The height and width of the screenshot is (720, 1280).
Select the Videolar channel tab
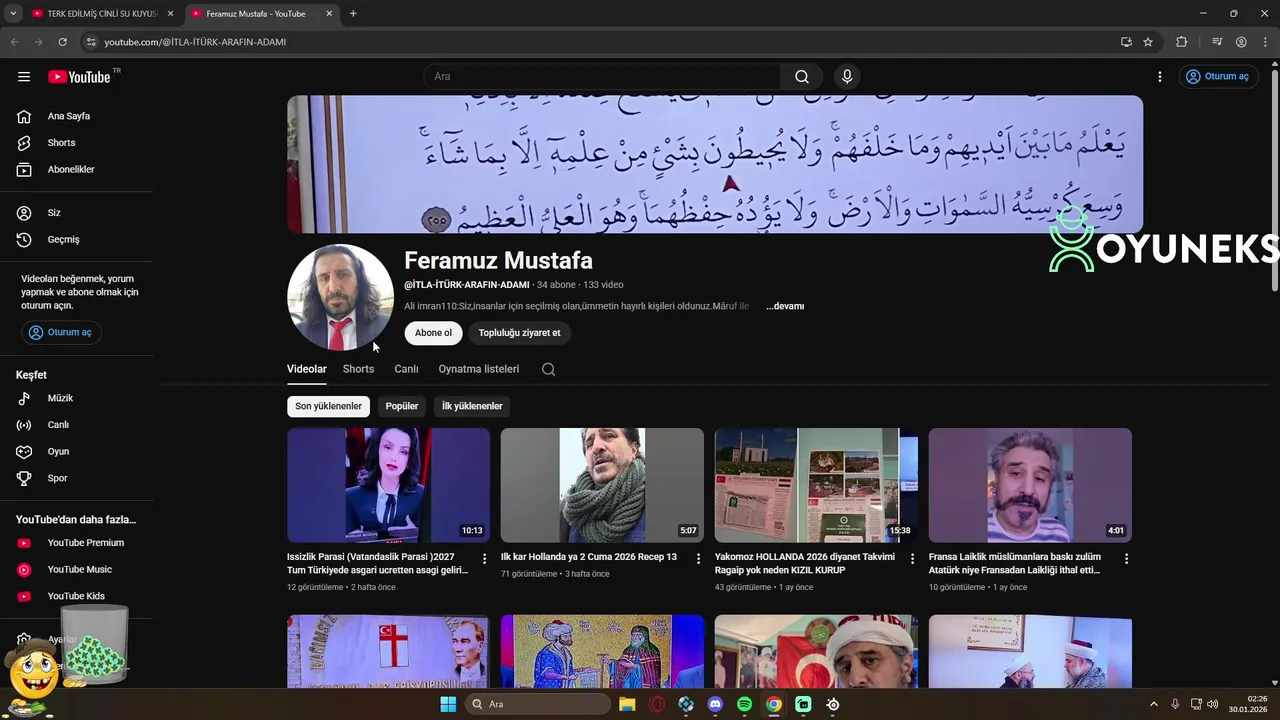(307, 369)
